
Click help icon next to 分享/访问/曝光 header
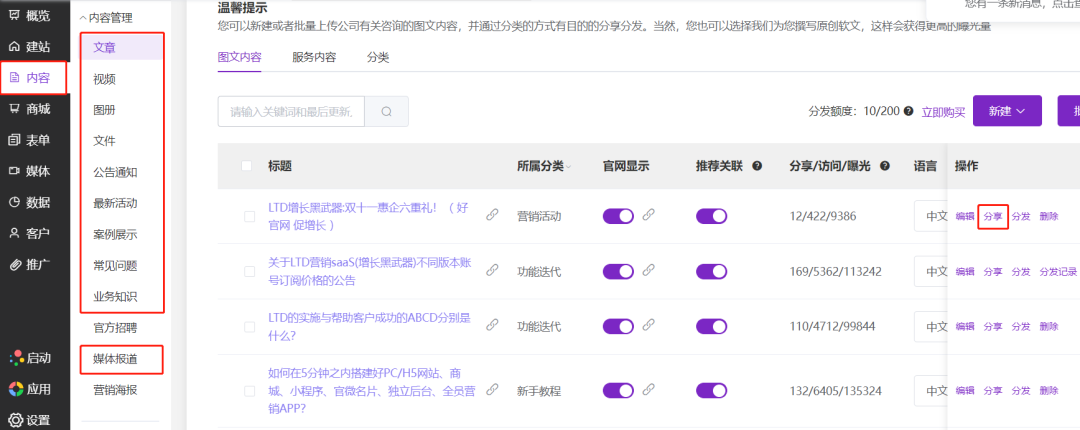click(885, 166)
